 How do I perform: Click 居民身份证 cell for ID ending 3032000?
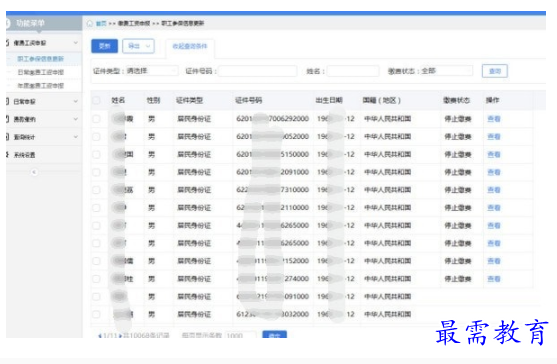click(194, 314)
